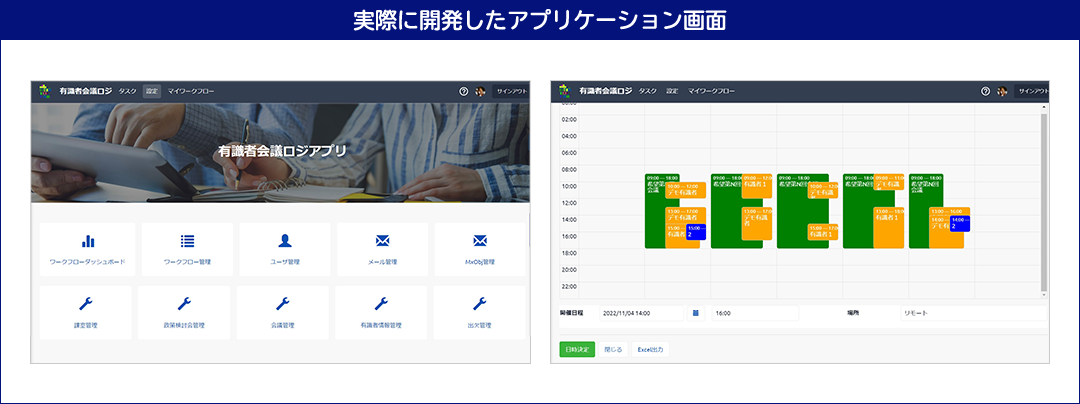Image resolution: width=1080 pixels, height=404 pixels.
Task: Select the 設定 menu on the home screen
Action: [x=151, y=91]
